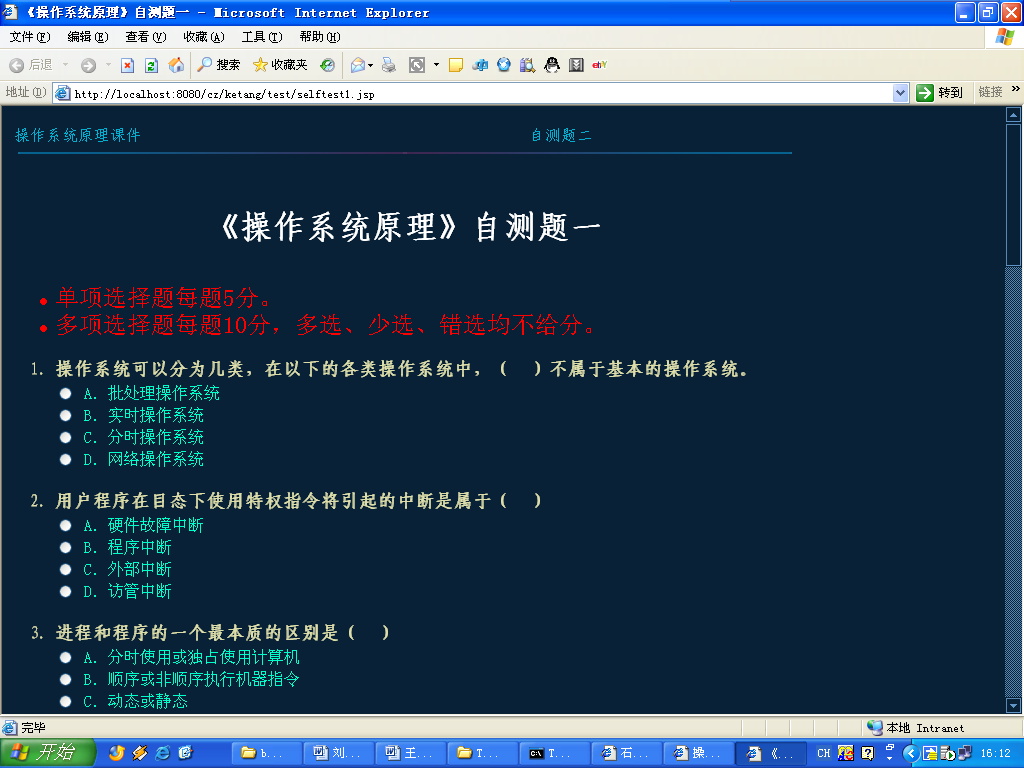
Task: Click the scrollbar up arrow
Action: [x=1014, y=115]
